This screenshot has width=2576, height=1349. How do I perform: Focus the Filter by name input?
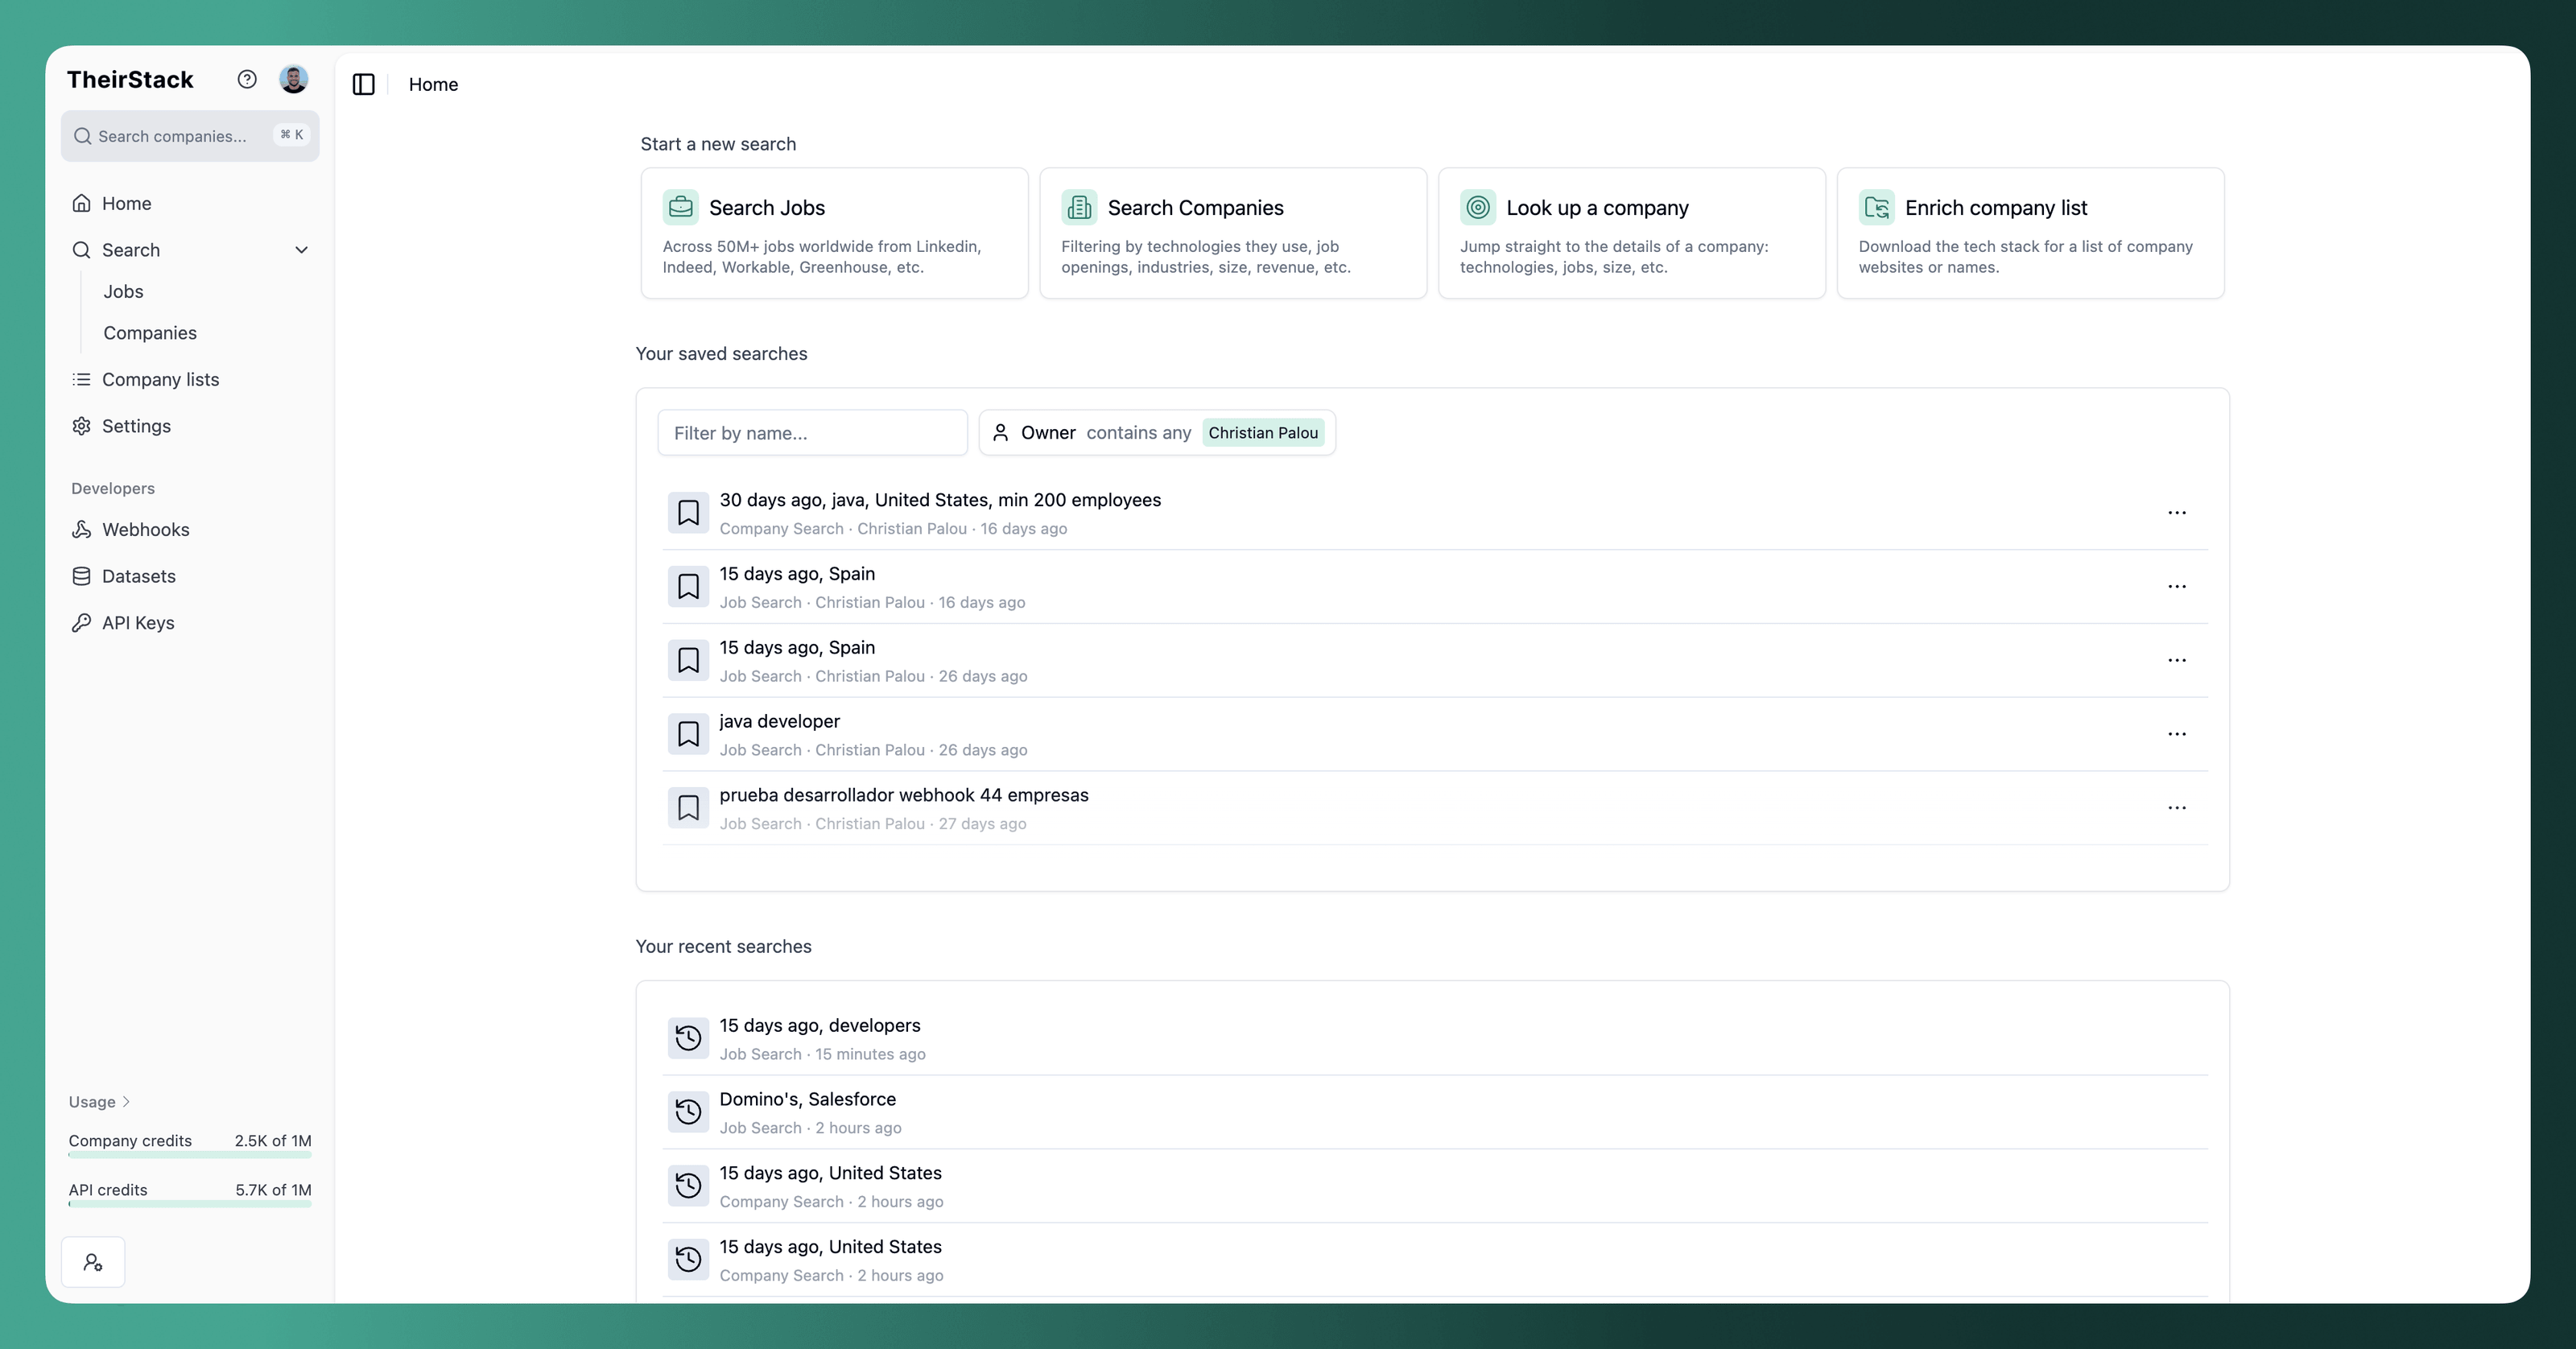tap(812, 433)
